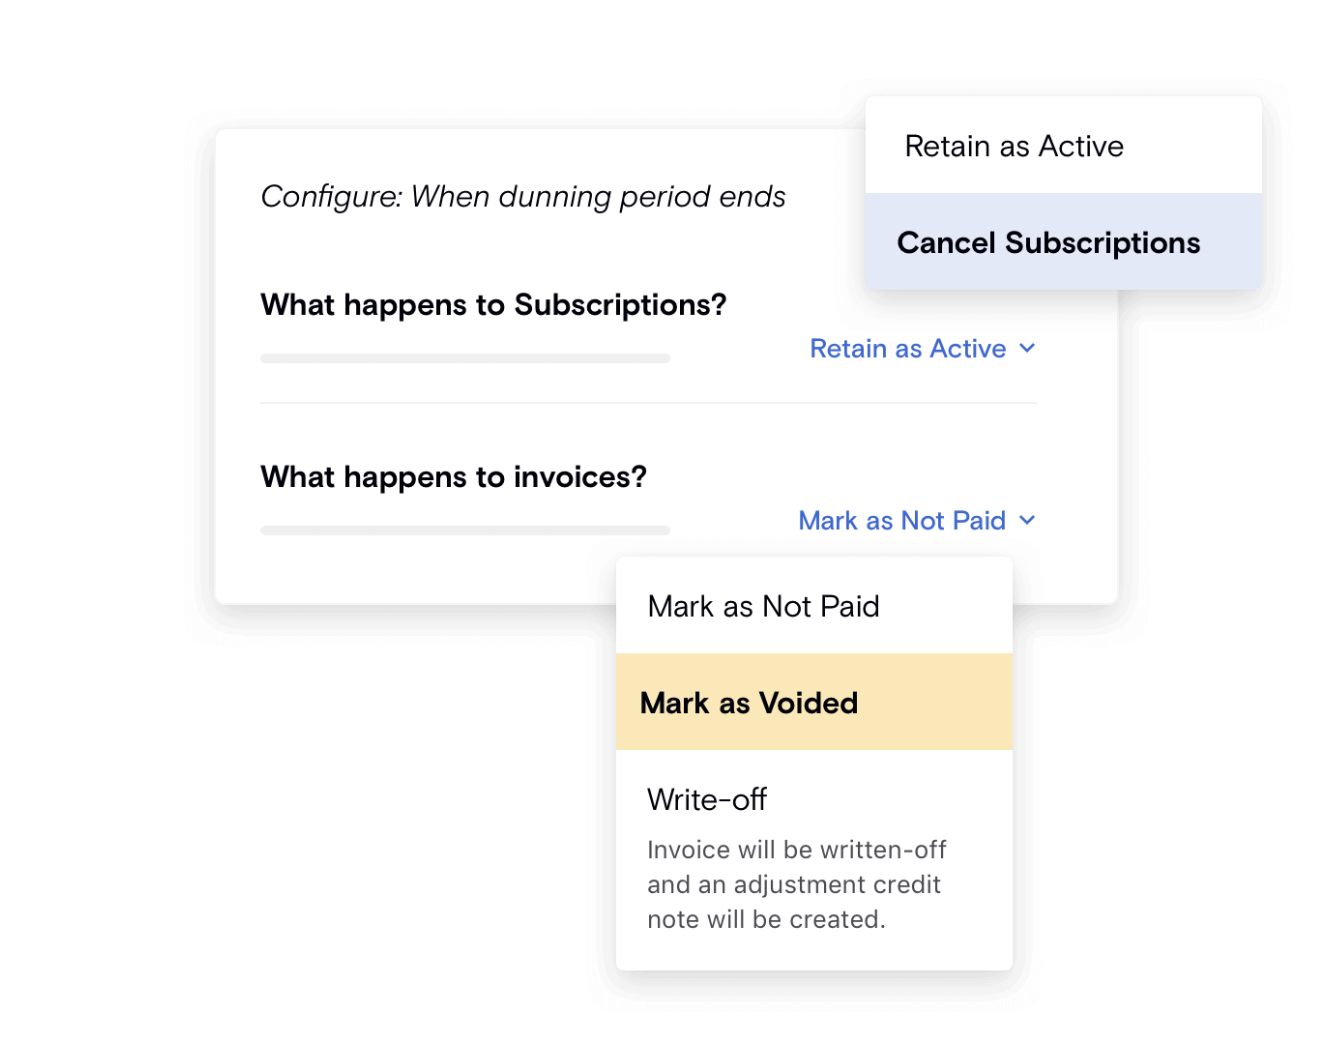Click the word 'Configure:' in the heading
1332x1058 pixels.
pos(331,197)
